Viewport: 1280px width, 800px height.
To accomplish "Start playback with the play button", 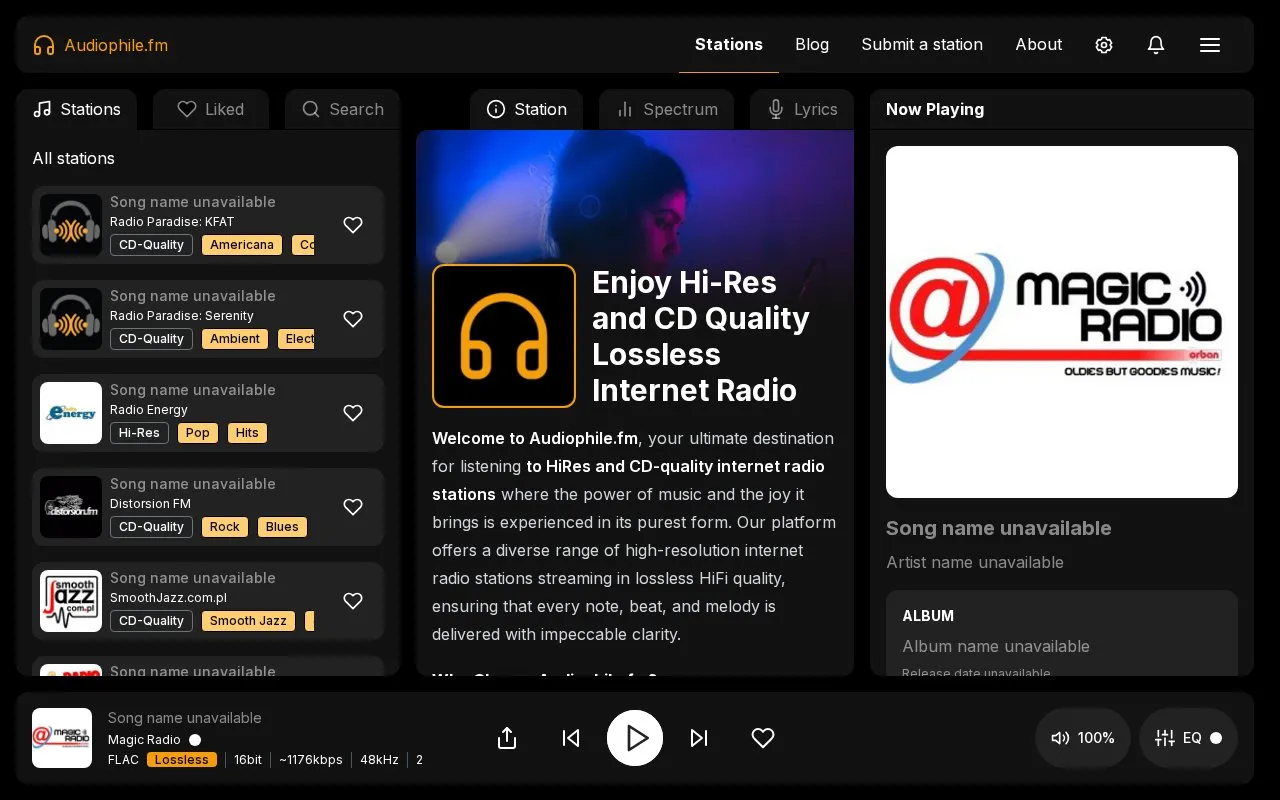I will tap(635, 738).
